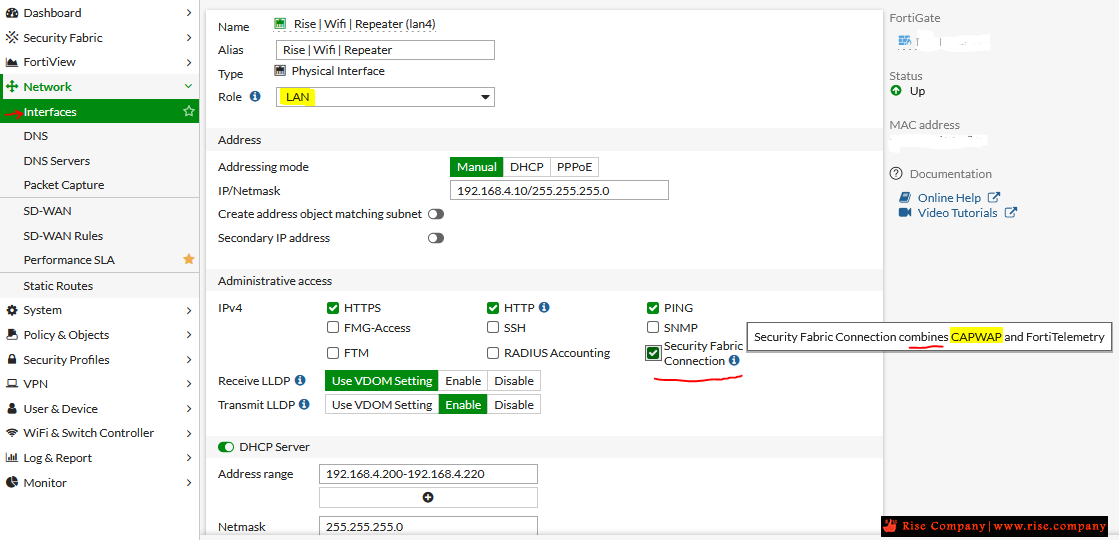Select DHCP addressing mode
Screen dimensions: 1119x540
pos(527,167)
